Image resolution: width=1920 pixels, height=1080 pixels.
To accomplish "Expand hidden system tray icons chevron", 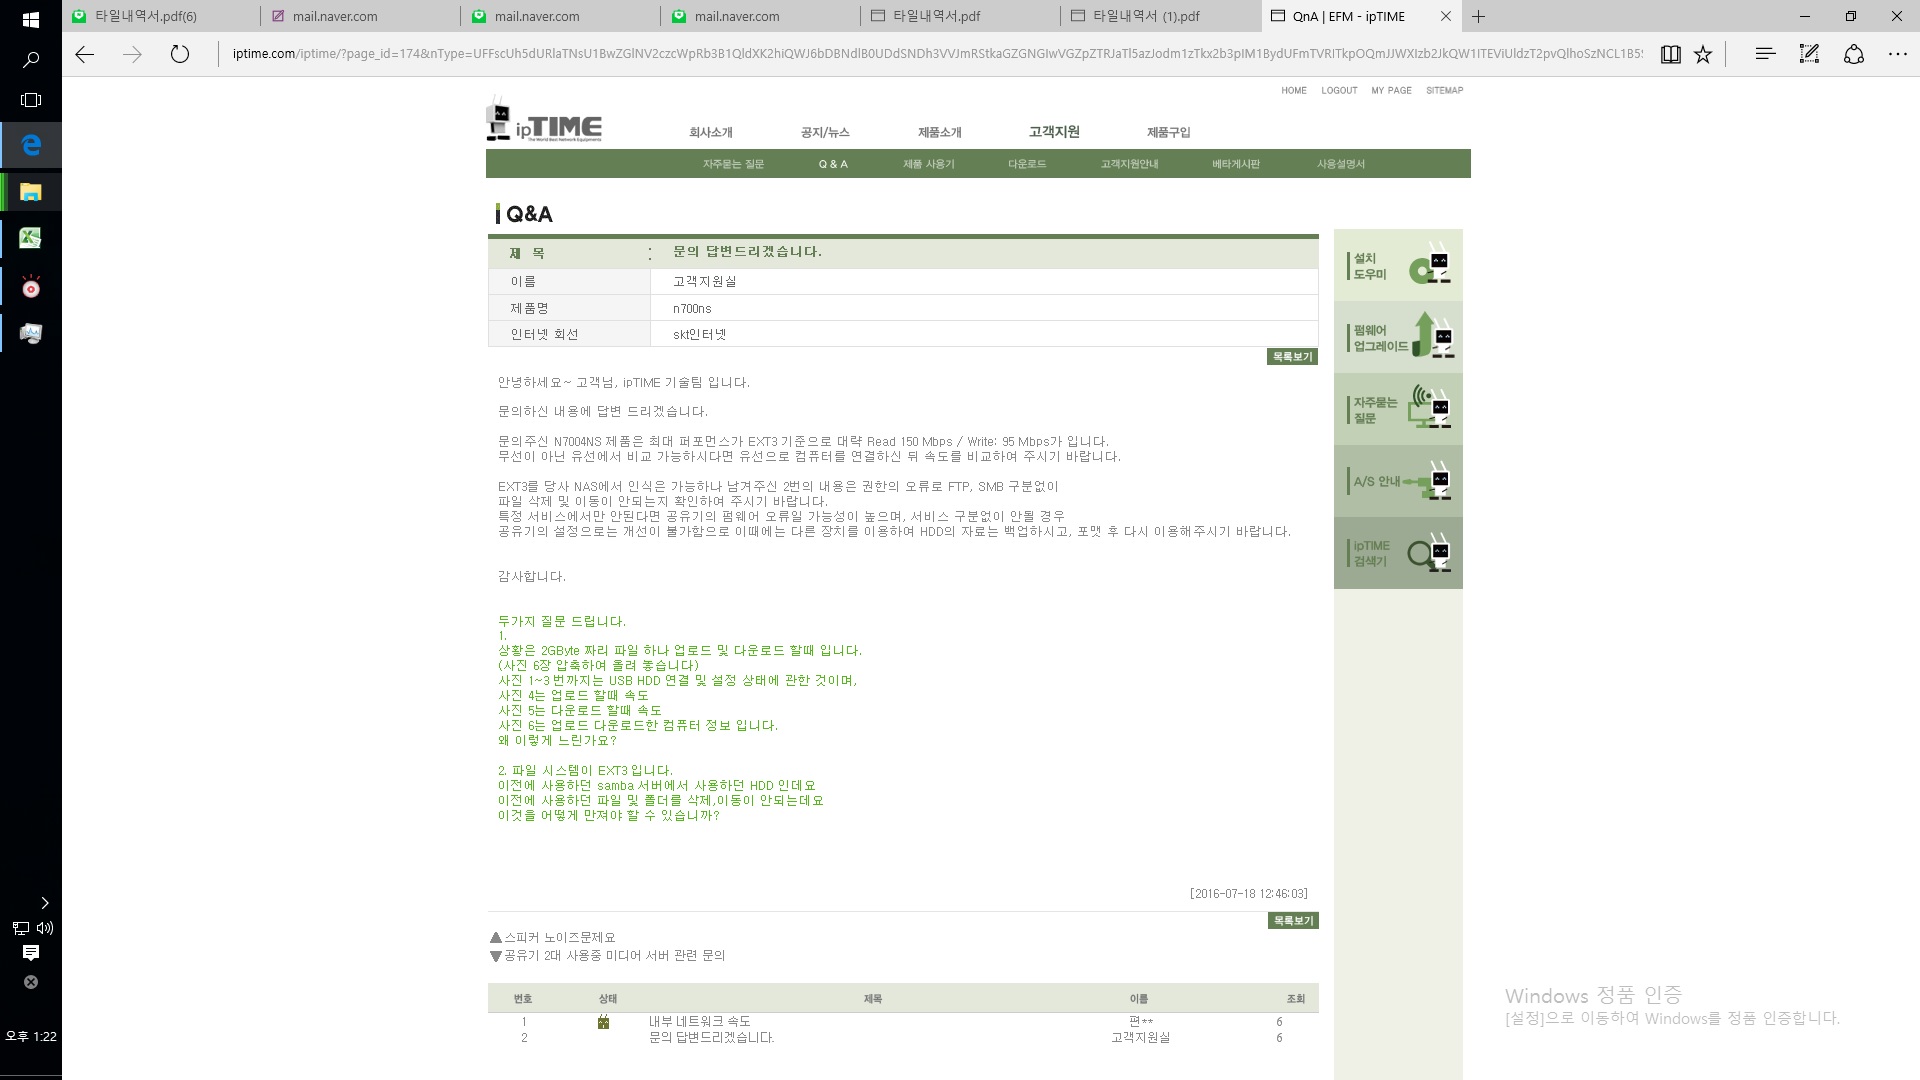I will [x=44, y=903].
